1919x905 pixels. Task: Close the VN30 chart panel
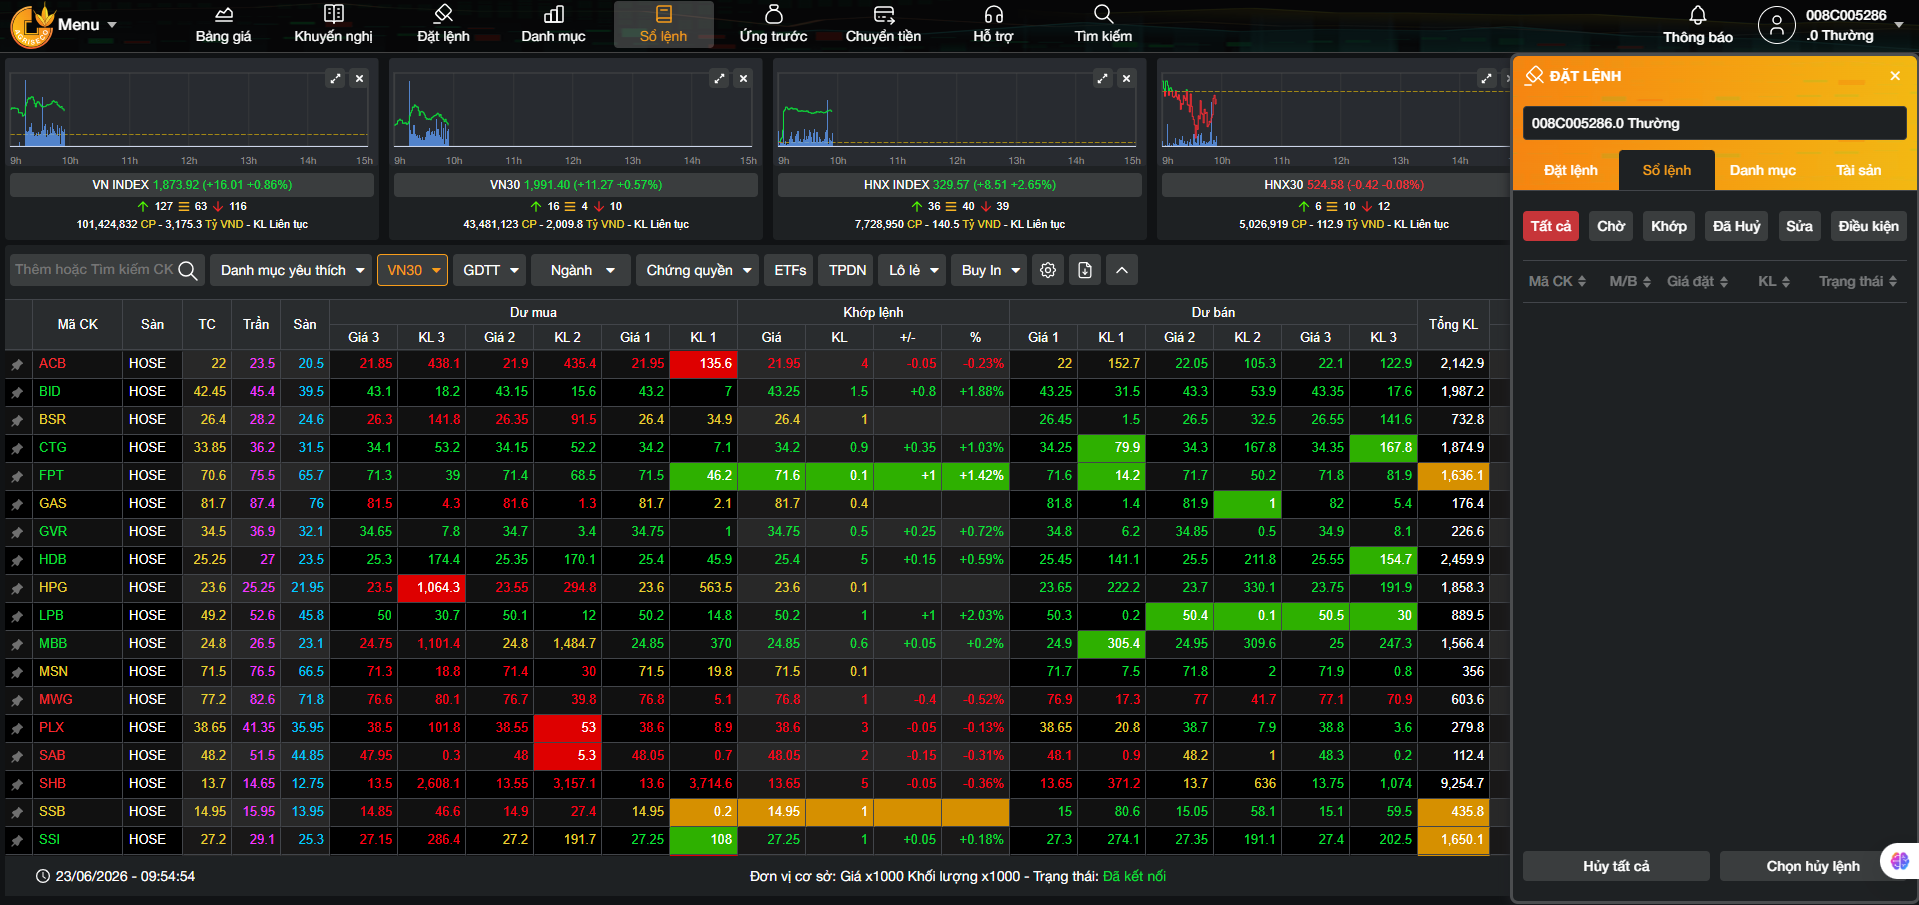tap(743, 78)
